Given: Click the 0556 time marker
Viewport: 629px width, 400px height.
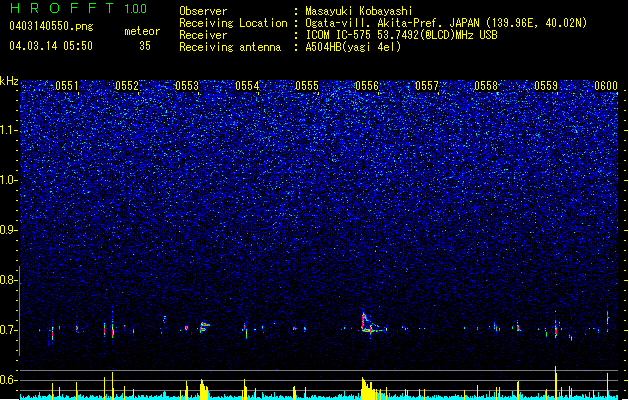Looking at the screenshot, I should (x=367, y=86).
